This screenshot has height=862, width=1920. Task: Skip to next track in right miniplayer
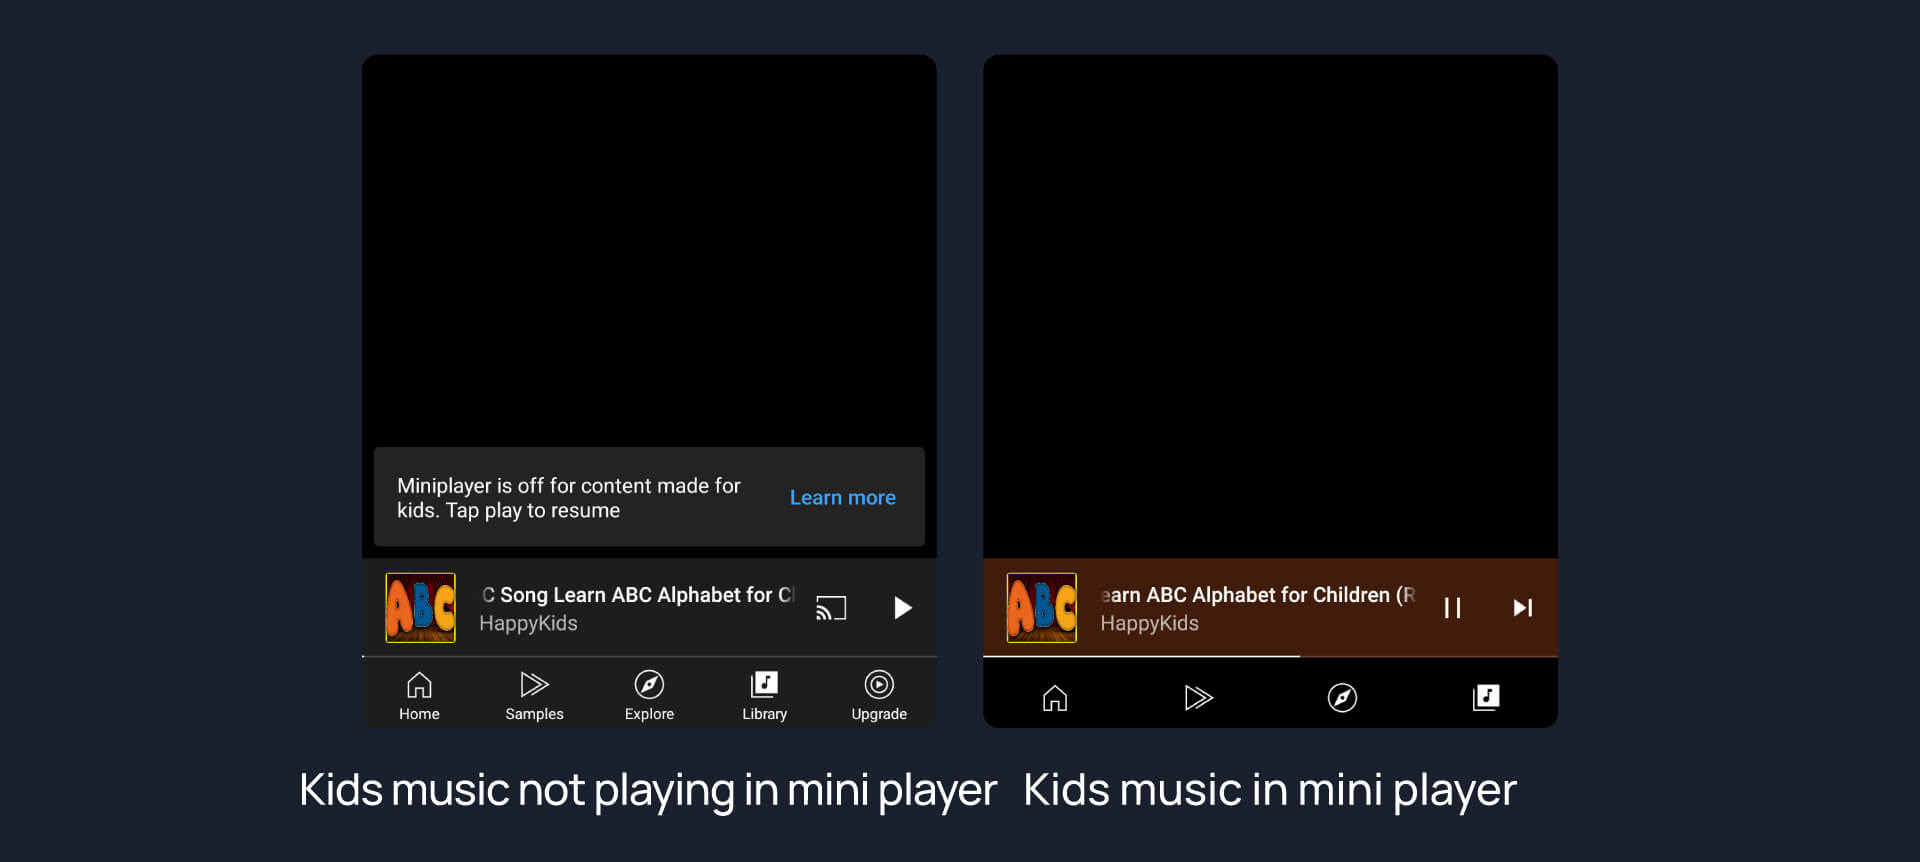[x=1522, y=608]
